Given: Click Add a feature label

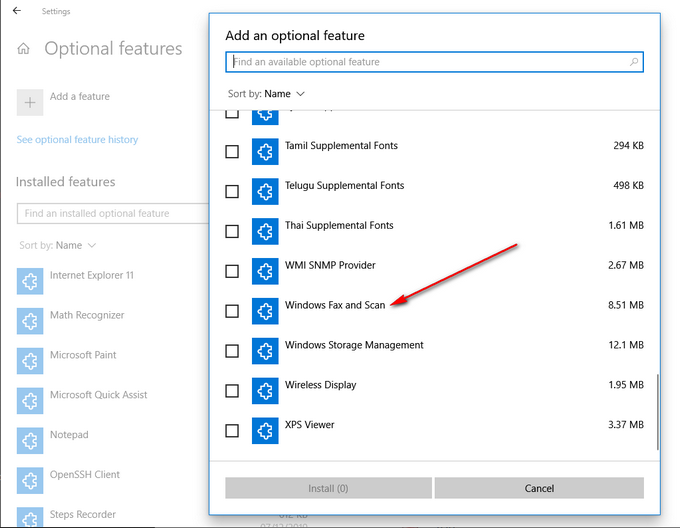Looking at the screenshot, I should tap(80, 96).
